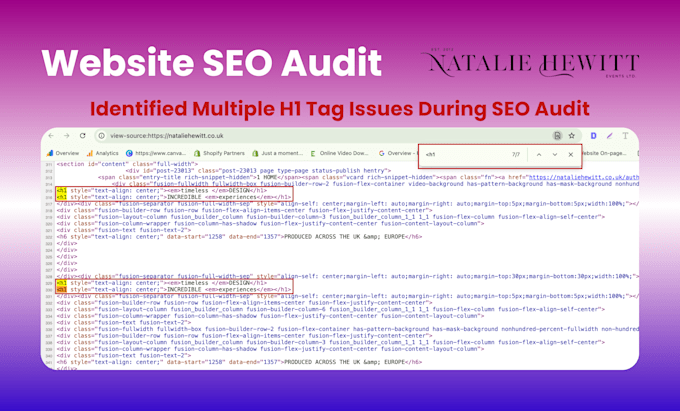Open the T extension icon
Screen dimensions: 680x411
click(625, 136)
